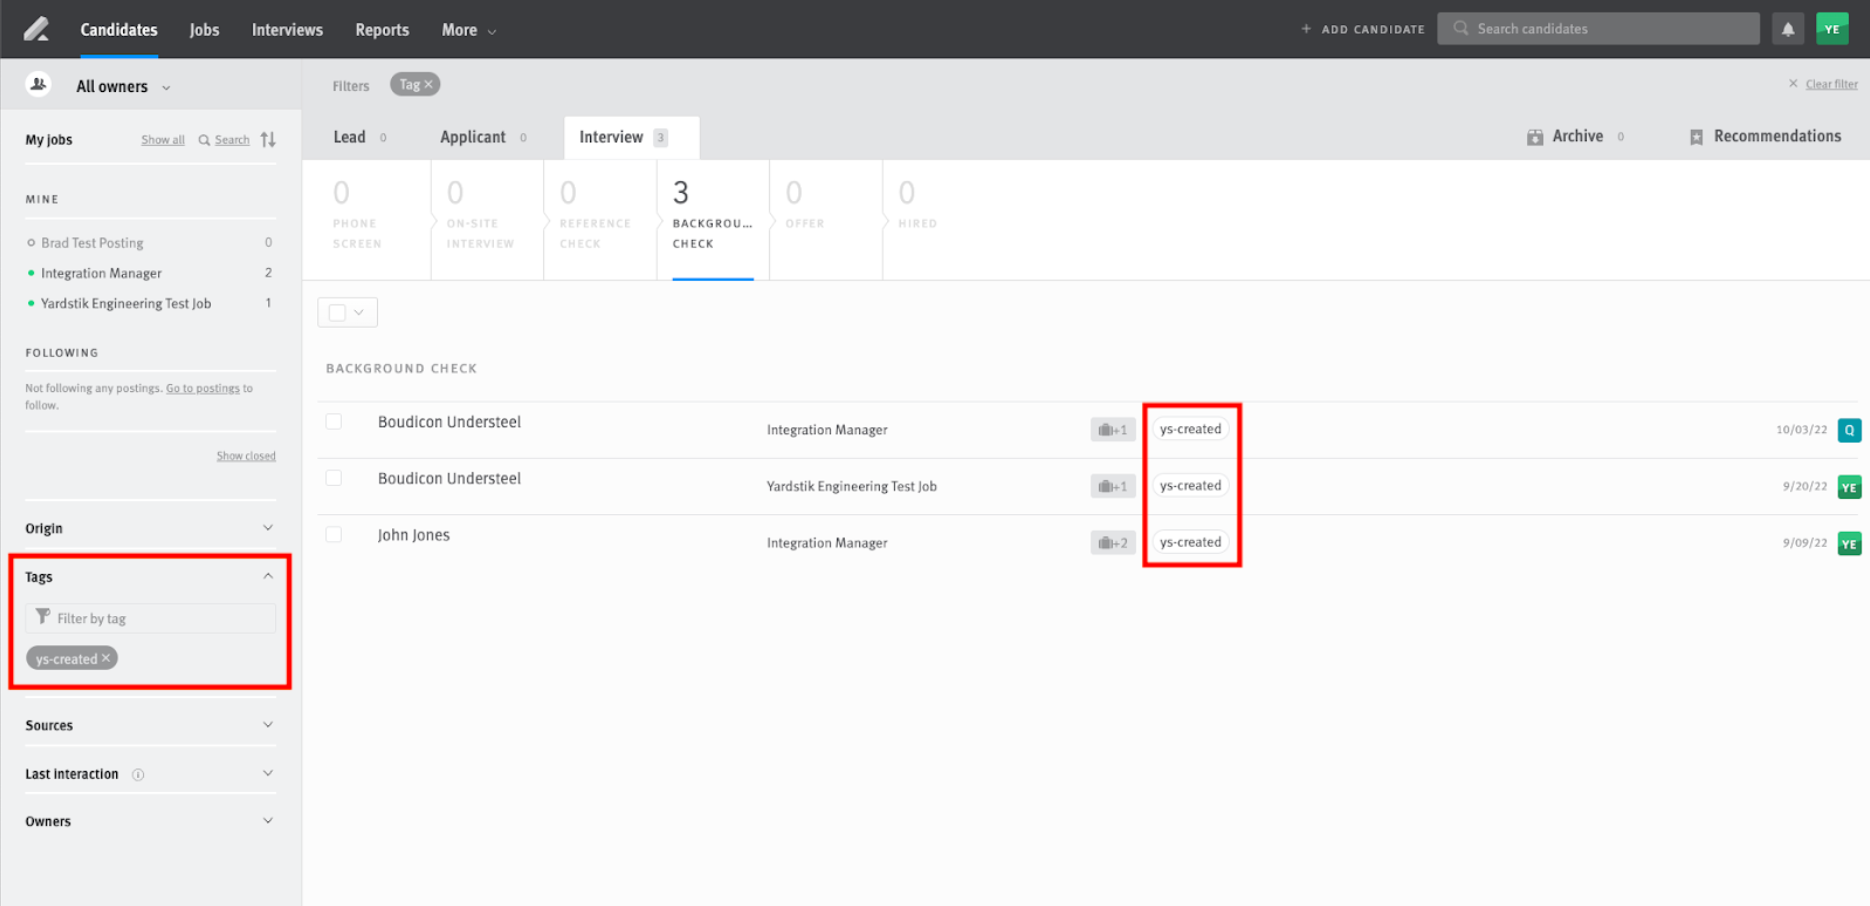Click the Add Candidate button

point(1362,29)
